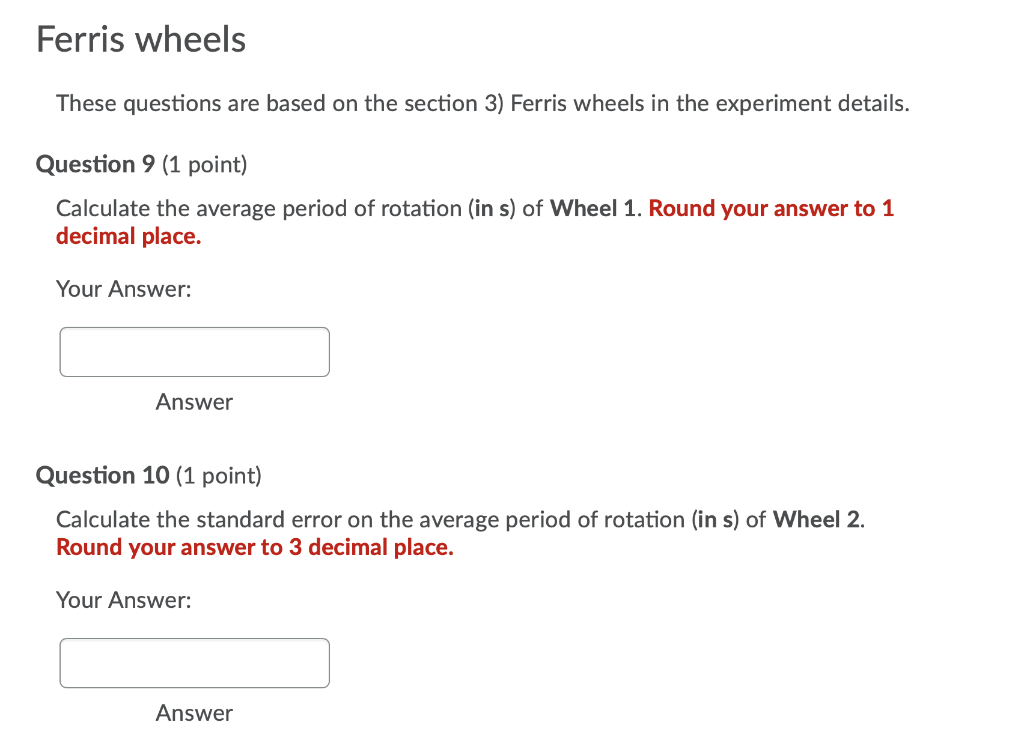1024x740 pixels.
Task: Click the Question 10 answer input field
Action: [194, 663]
